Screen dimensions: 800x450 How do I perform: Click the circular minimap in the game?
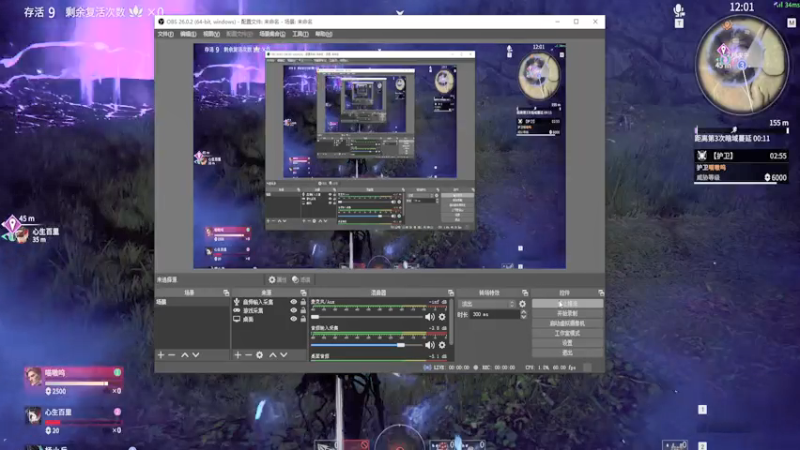point(742,65)
